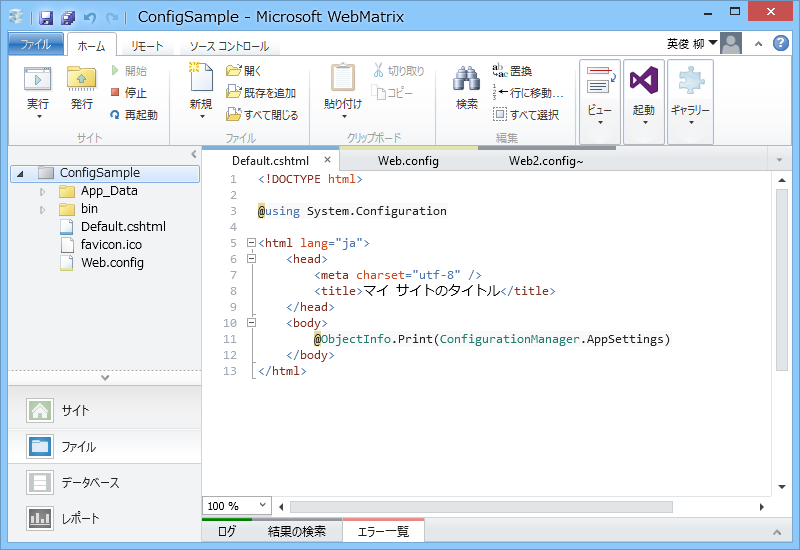Click the 貼り付け clipboard icon

pos(343,78)
